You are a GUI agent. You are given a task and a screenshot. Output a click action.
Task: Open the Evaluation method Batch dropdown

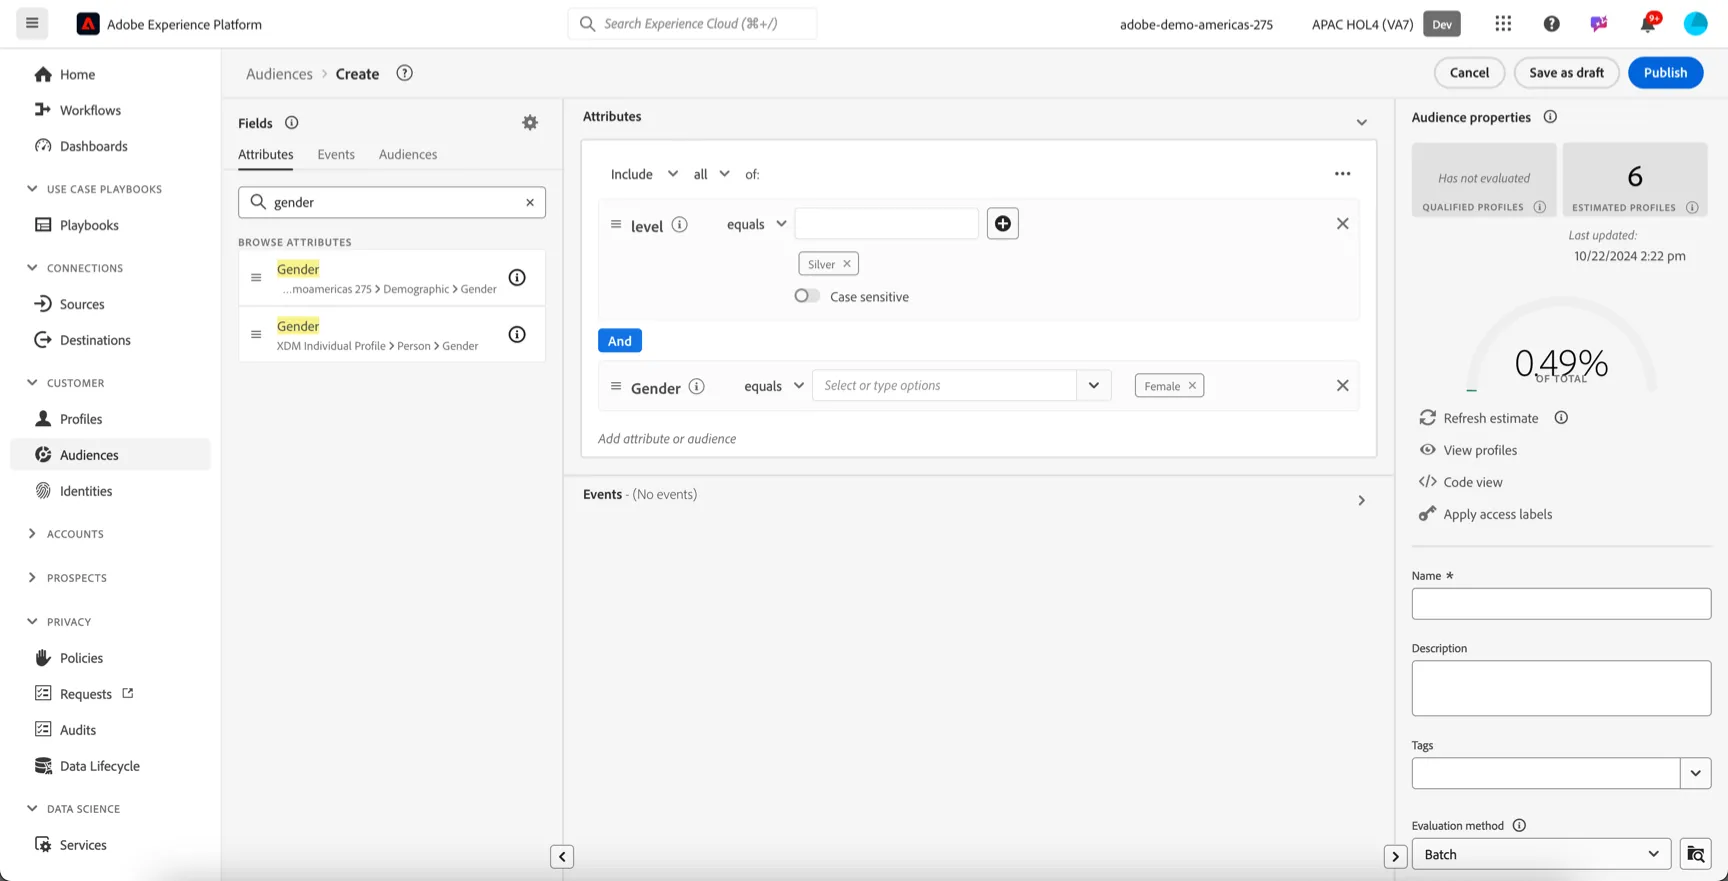point(1541,854)
